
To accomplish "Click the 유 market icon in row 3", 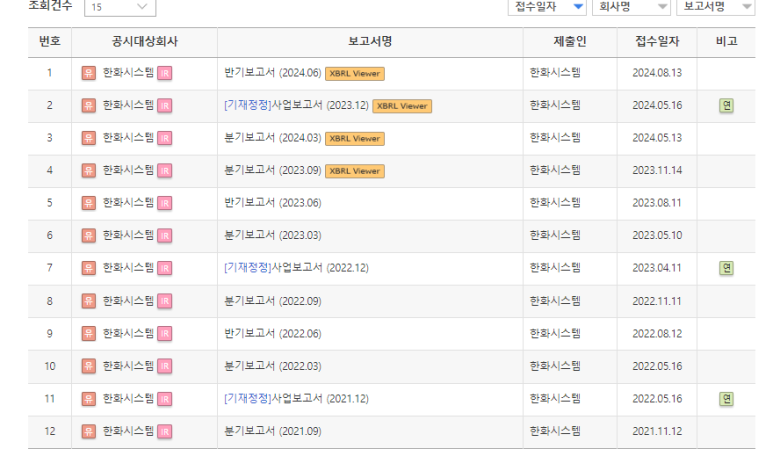I will tap(89, 138).
